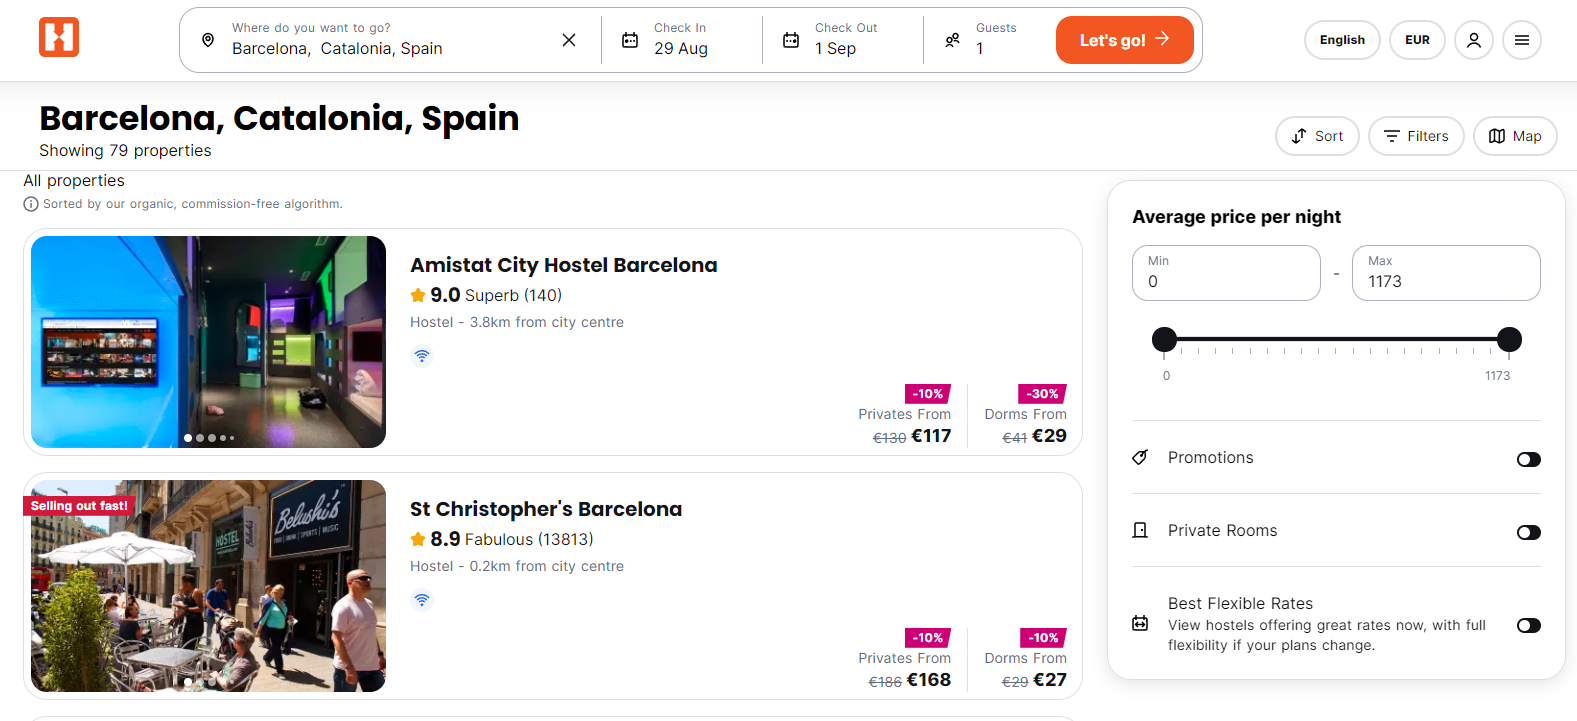Enable the Best Flexible Rates toggle
The height and width of the screenshot is (721, 1577).
pyautogui.click(x=1529, y=626)
